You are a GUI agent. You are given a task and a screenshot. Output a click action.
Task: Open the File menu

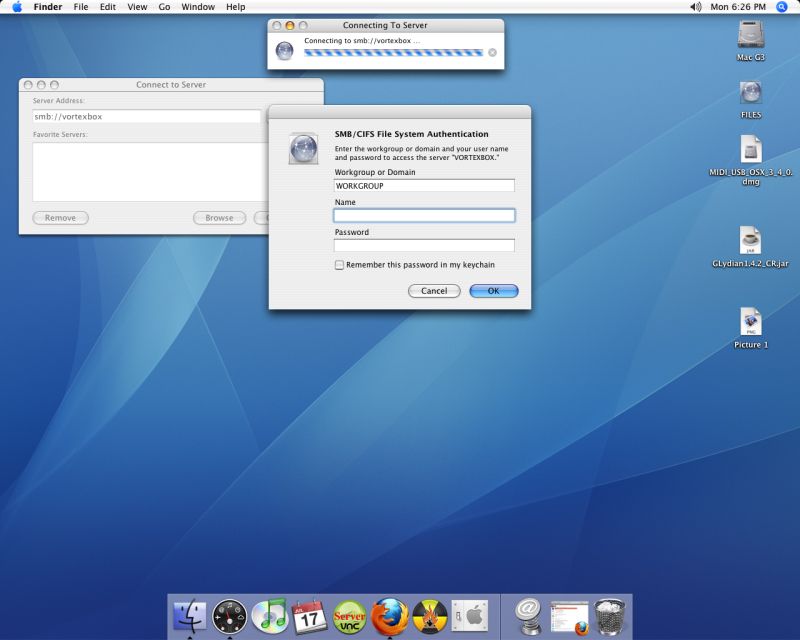[x=81, y=7]
